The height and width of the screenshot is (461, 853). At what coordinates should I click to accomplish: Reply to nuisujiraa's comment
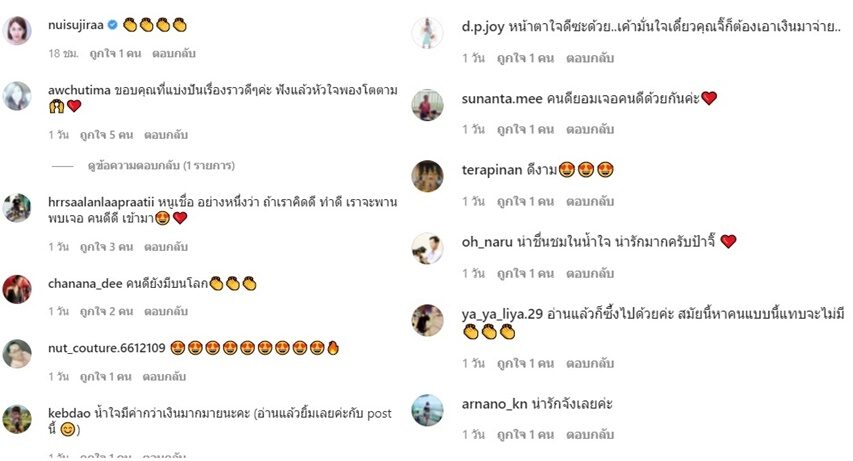174,53
